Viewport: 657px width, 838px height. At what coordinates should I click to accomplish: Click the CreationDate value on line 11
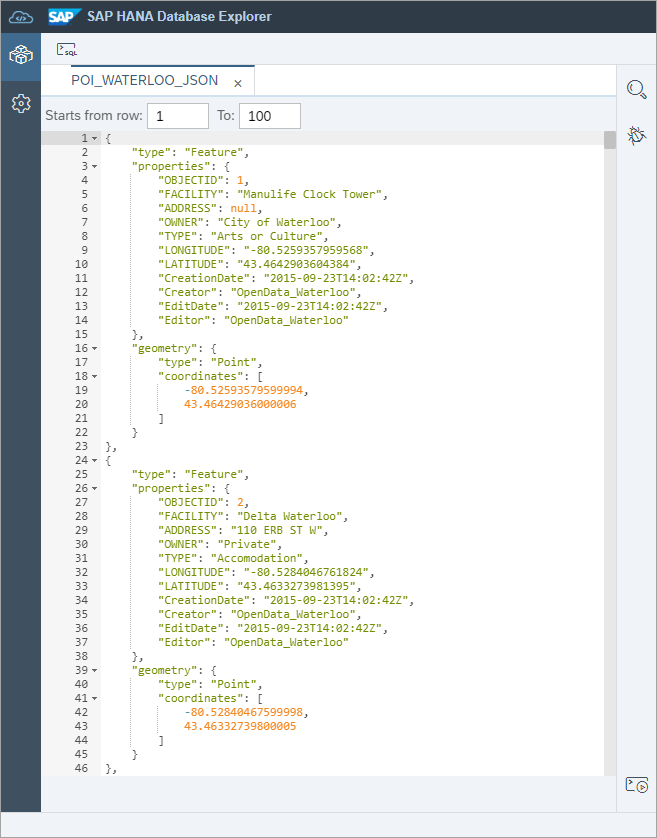point(336,278)
